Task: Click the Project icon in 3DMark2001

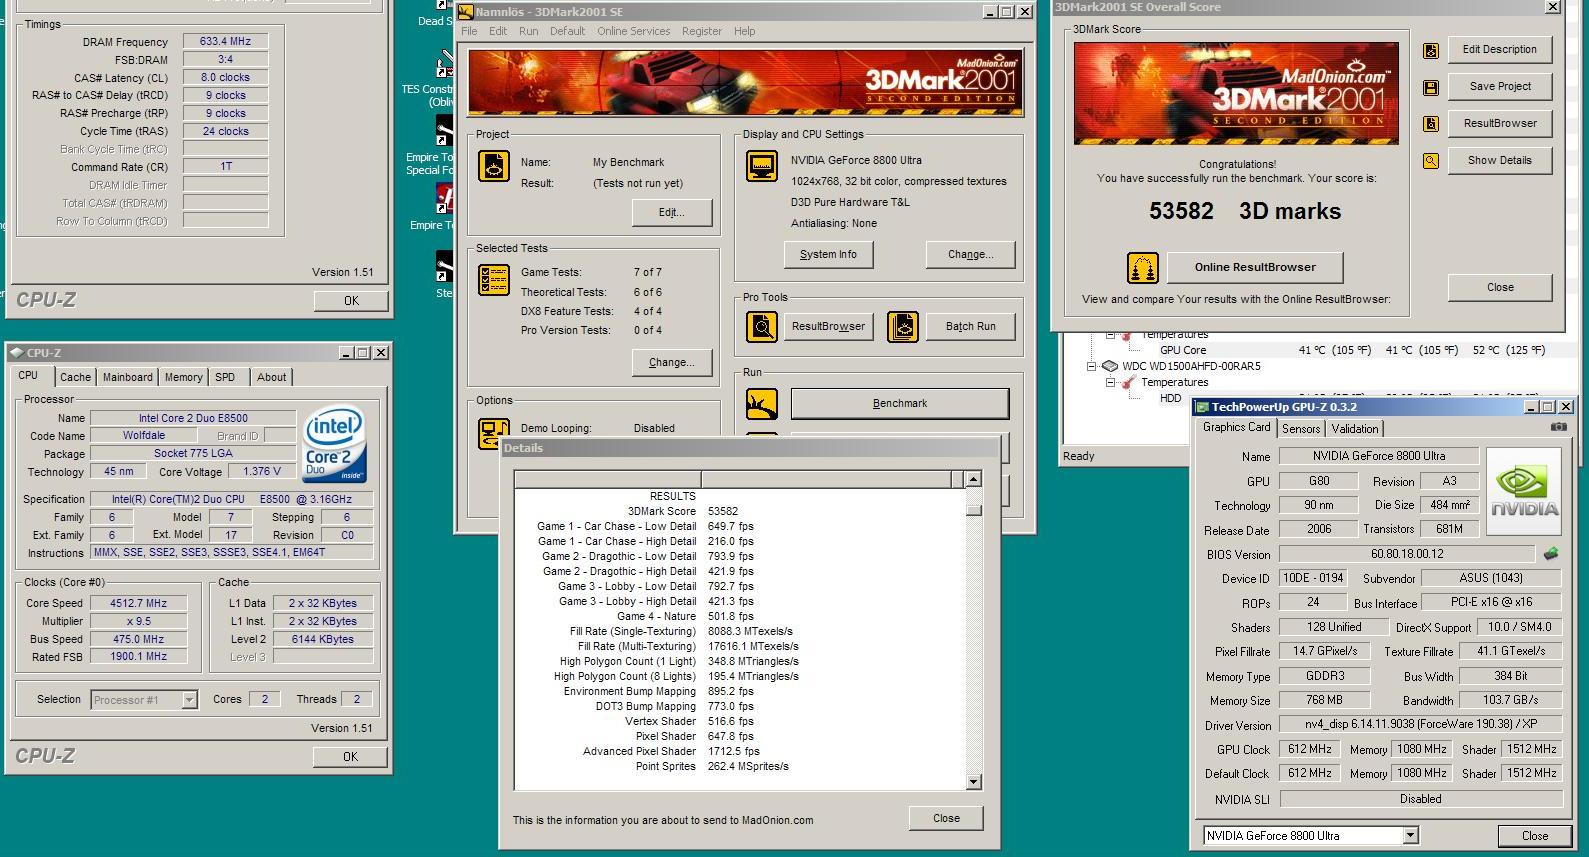Action: (494, 165)
